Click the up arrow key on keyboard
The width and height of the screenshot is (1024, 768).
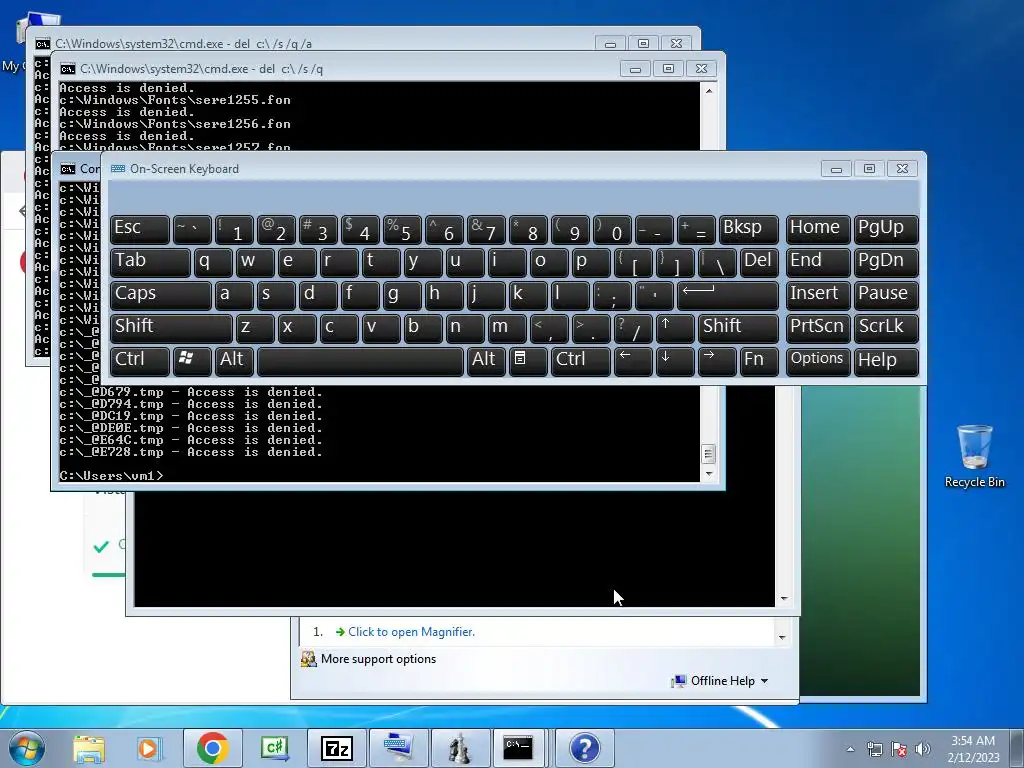coord(675,328)
